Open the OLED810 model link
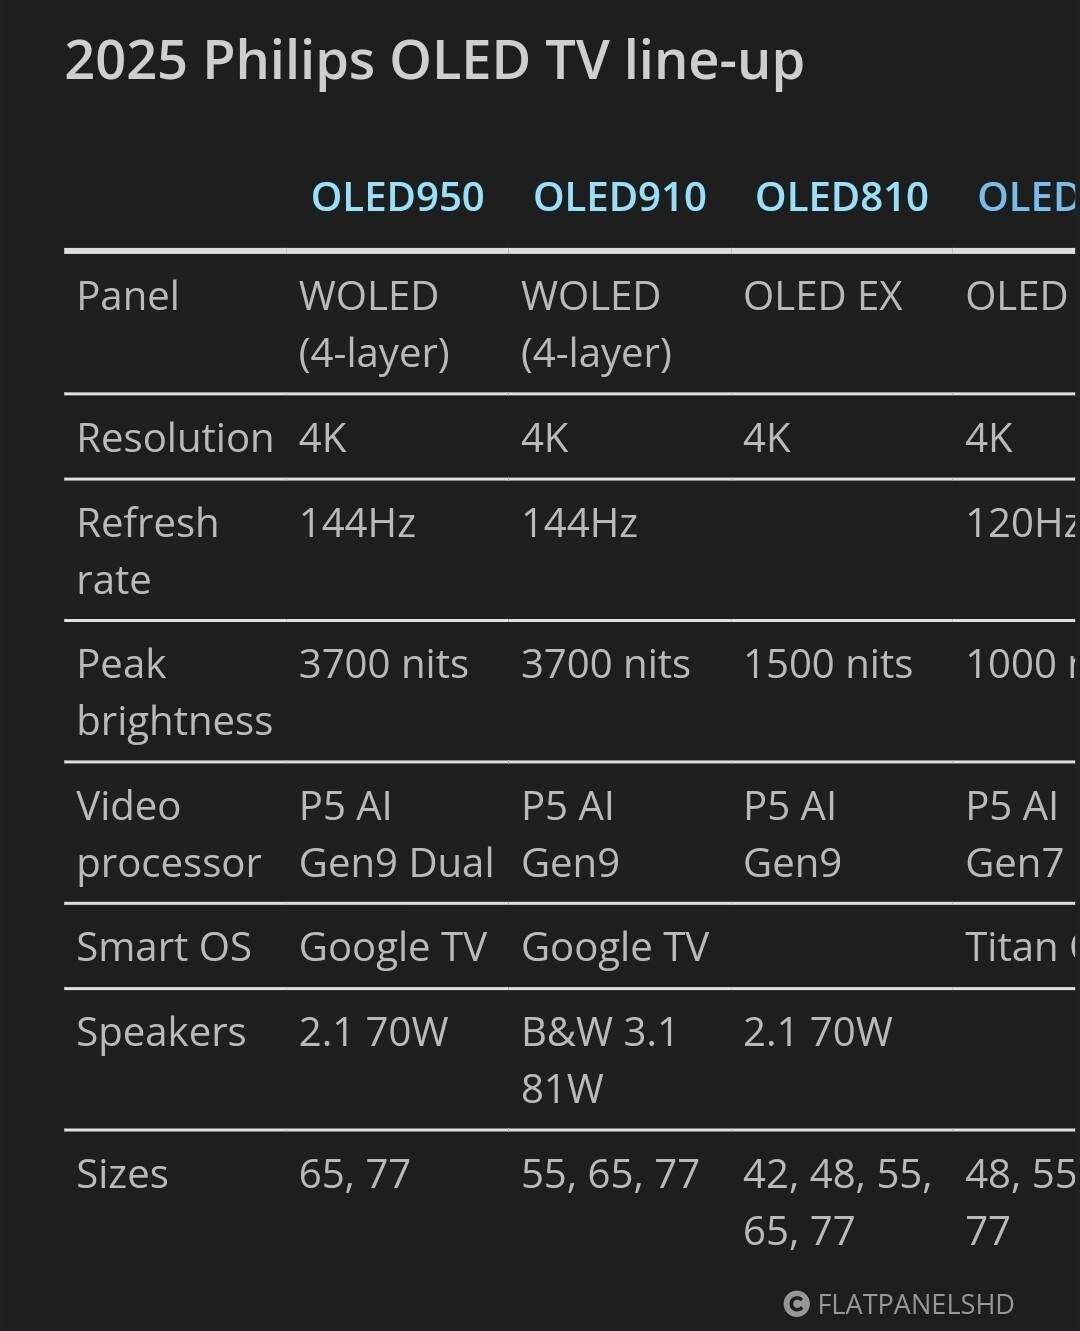This screenshot has width=1080, height=1331. point(841,197)
